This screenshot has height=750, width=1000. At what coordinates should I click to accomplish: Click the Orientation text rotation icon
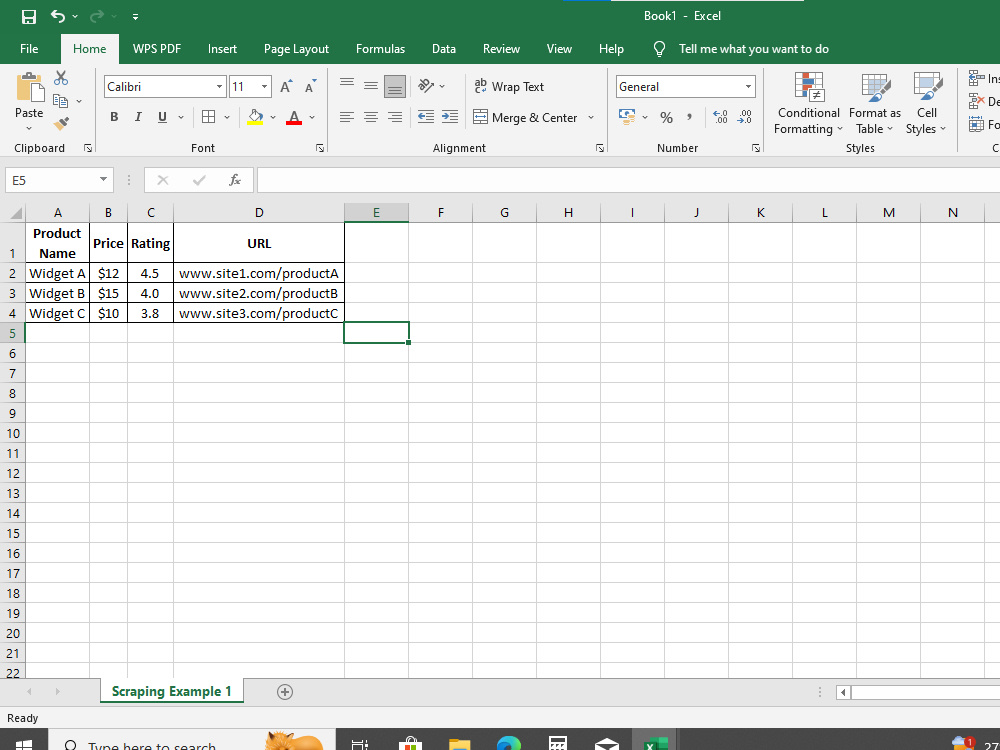click(425, 85)
